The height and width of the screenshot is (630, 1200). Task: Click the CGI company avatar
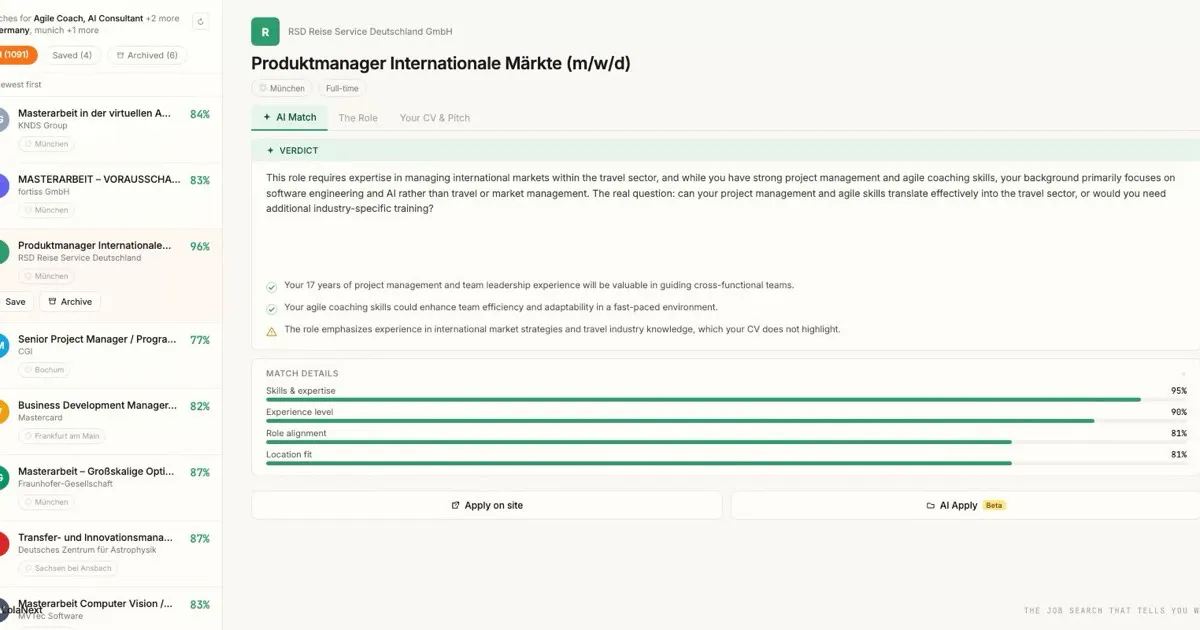pyautogui.click(x=3, y=345)
